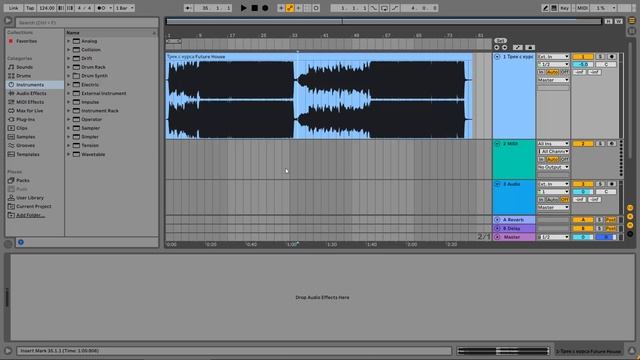The image size is (640, 360).
Task: Solo the 2 MIDI track
Action: pyautogui.click(x=600, y=144)
